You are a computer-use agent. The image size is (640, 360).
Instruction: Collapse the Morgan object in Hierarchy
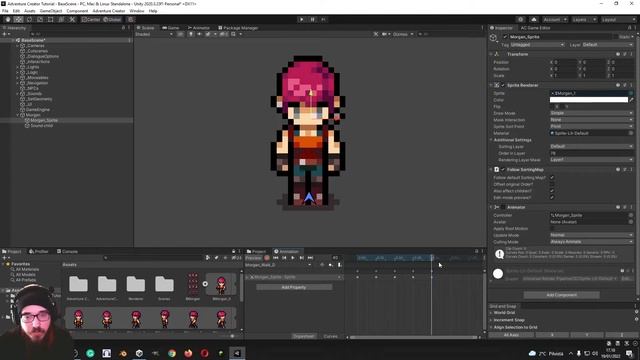[x=18, y=115]
